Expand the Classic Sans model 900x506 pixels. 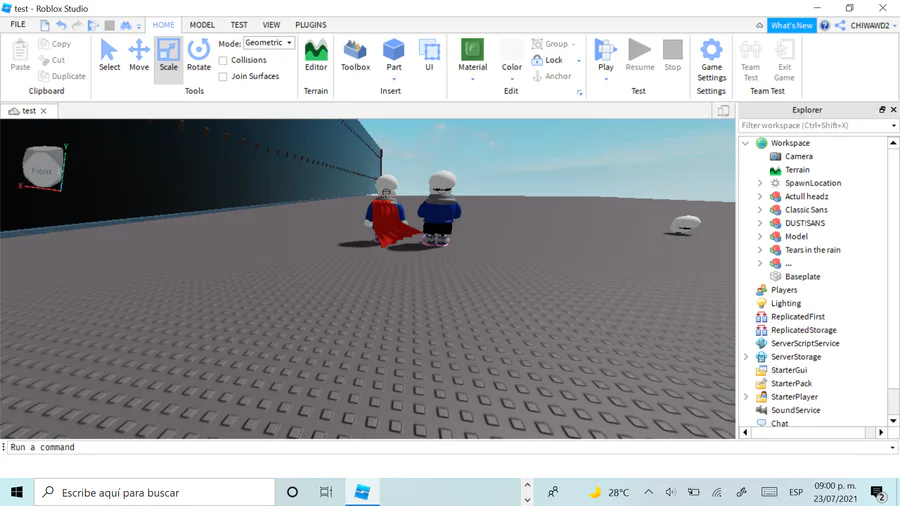[760, 210]
